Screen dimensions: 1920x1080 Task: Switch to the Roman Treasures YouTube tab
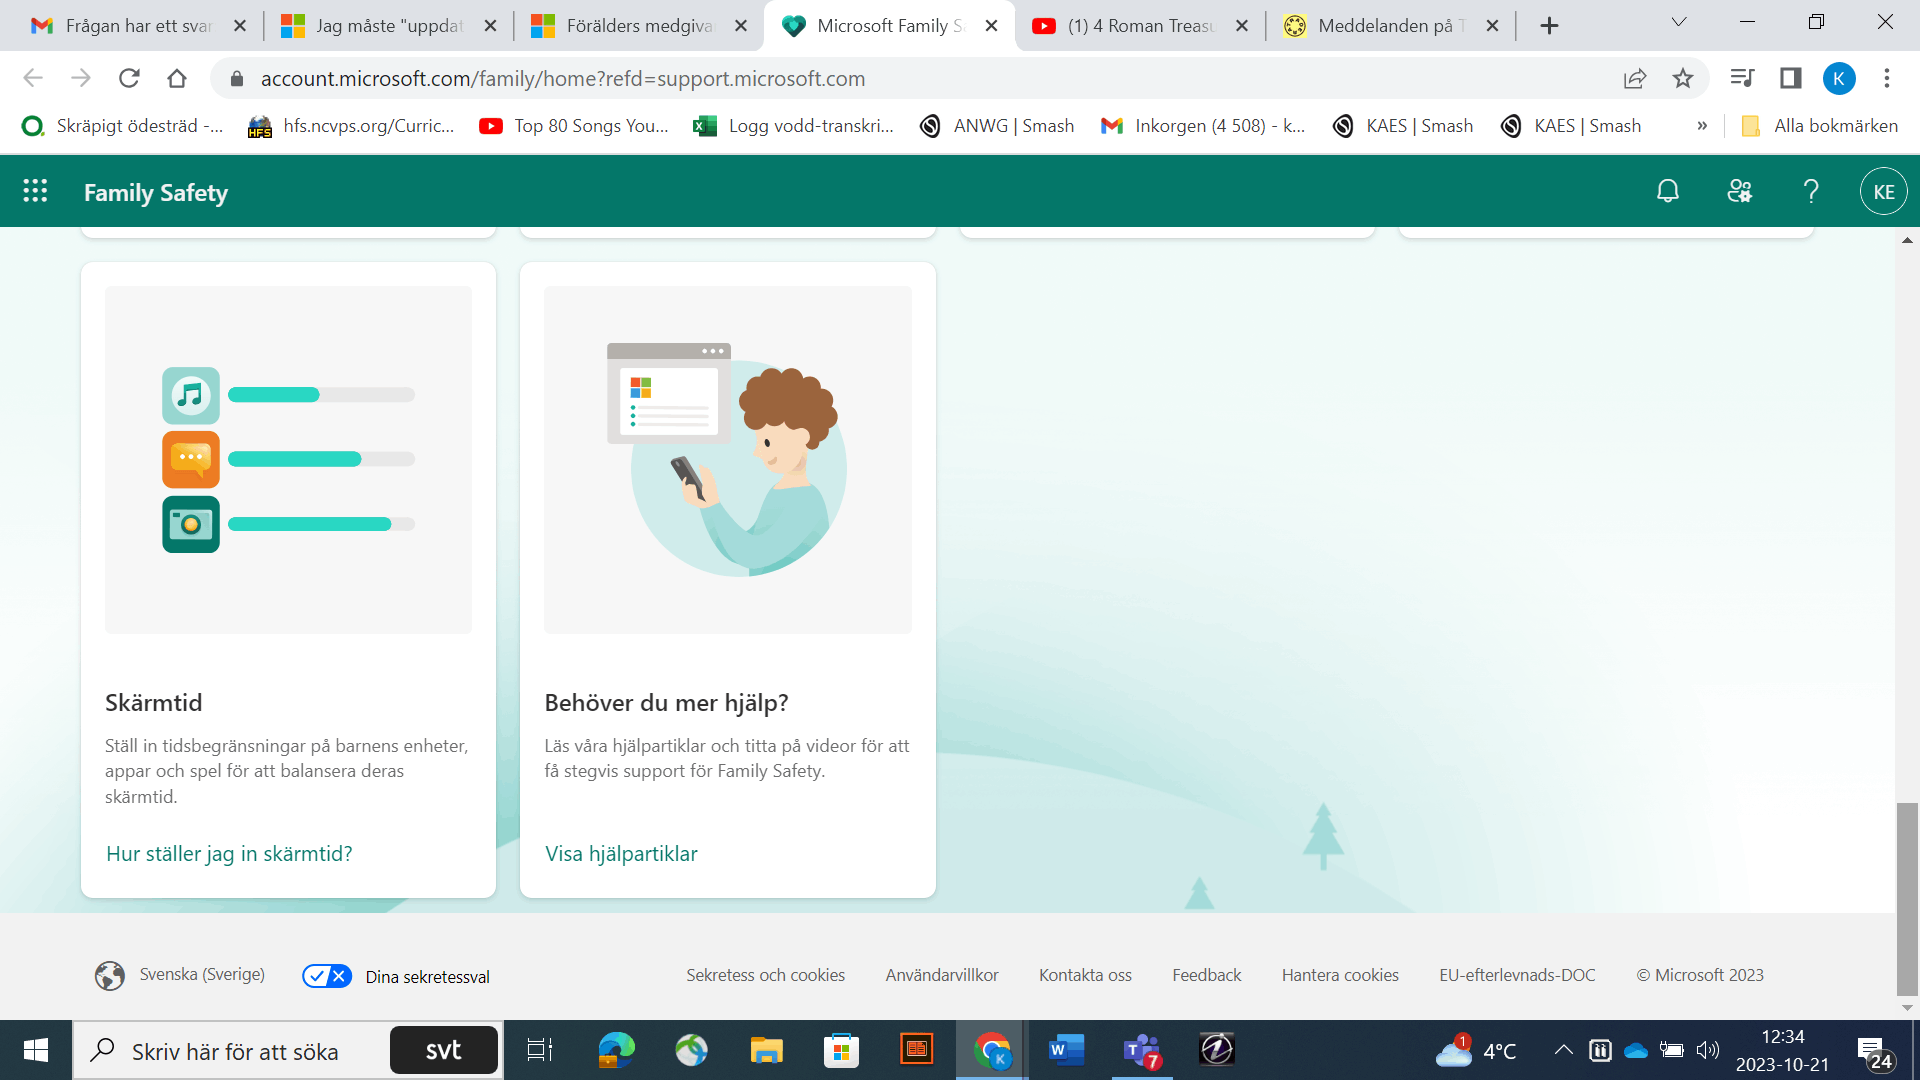click(x=1139, y=26)
